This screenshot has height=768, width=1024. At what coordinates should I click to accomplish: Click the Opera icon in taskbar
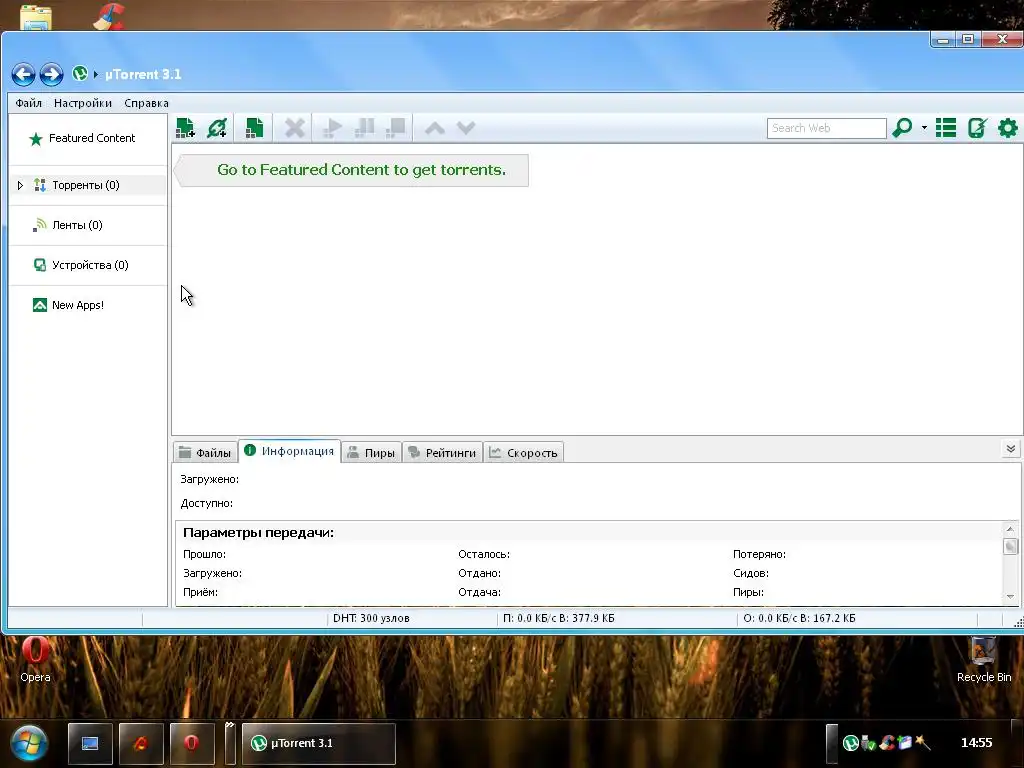tap(191, 743)
